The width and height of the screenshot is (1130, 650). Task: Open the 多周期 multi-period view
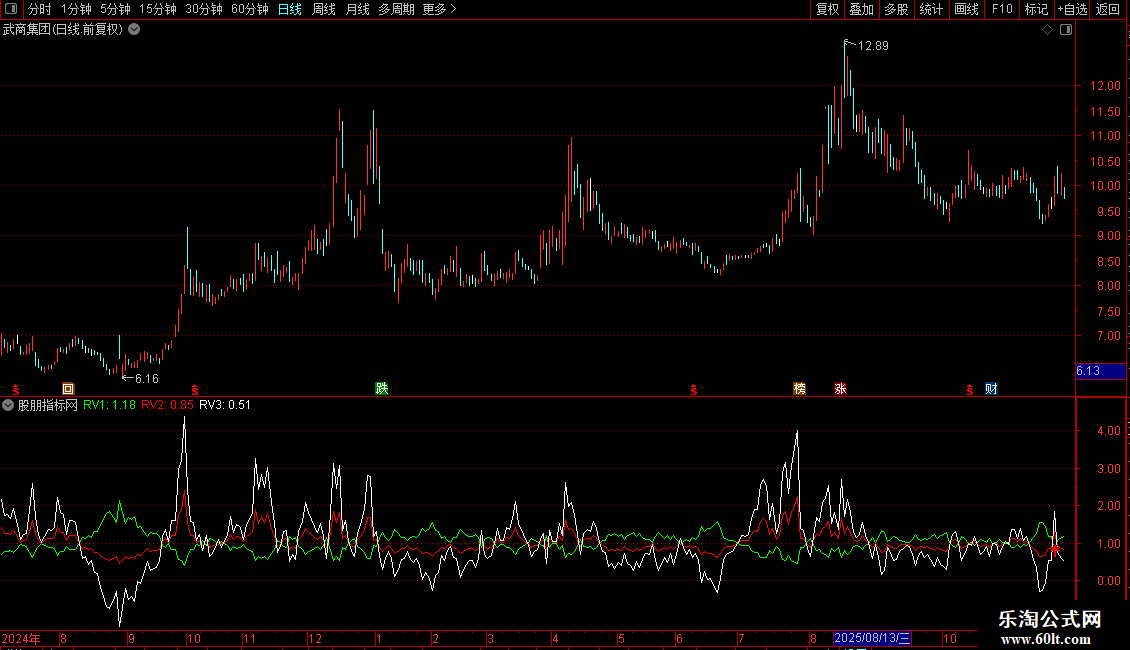point(396,9)
